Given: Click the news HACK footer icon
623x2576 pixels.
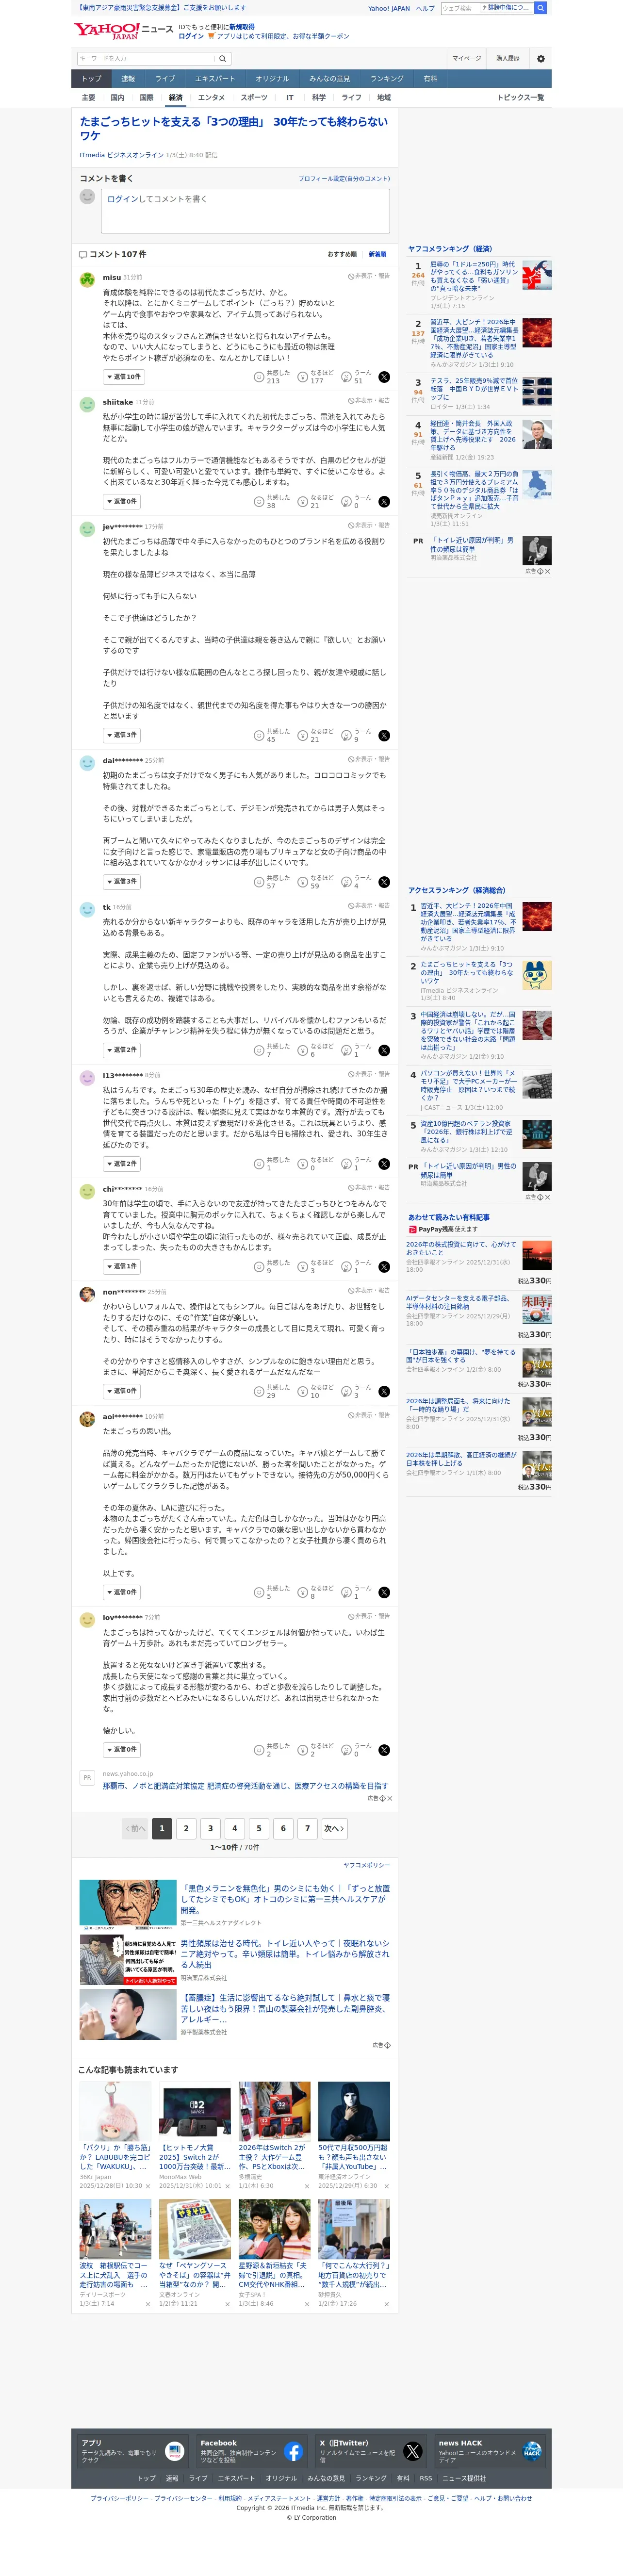Looking at the screenshot, I should (531, 2451).
